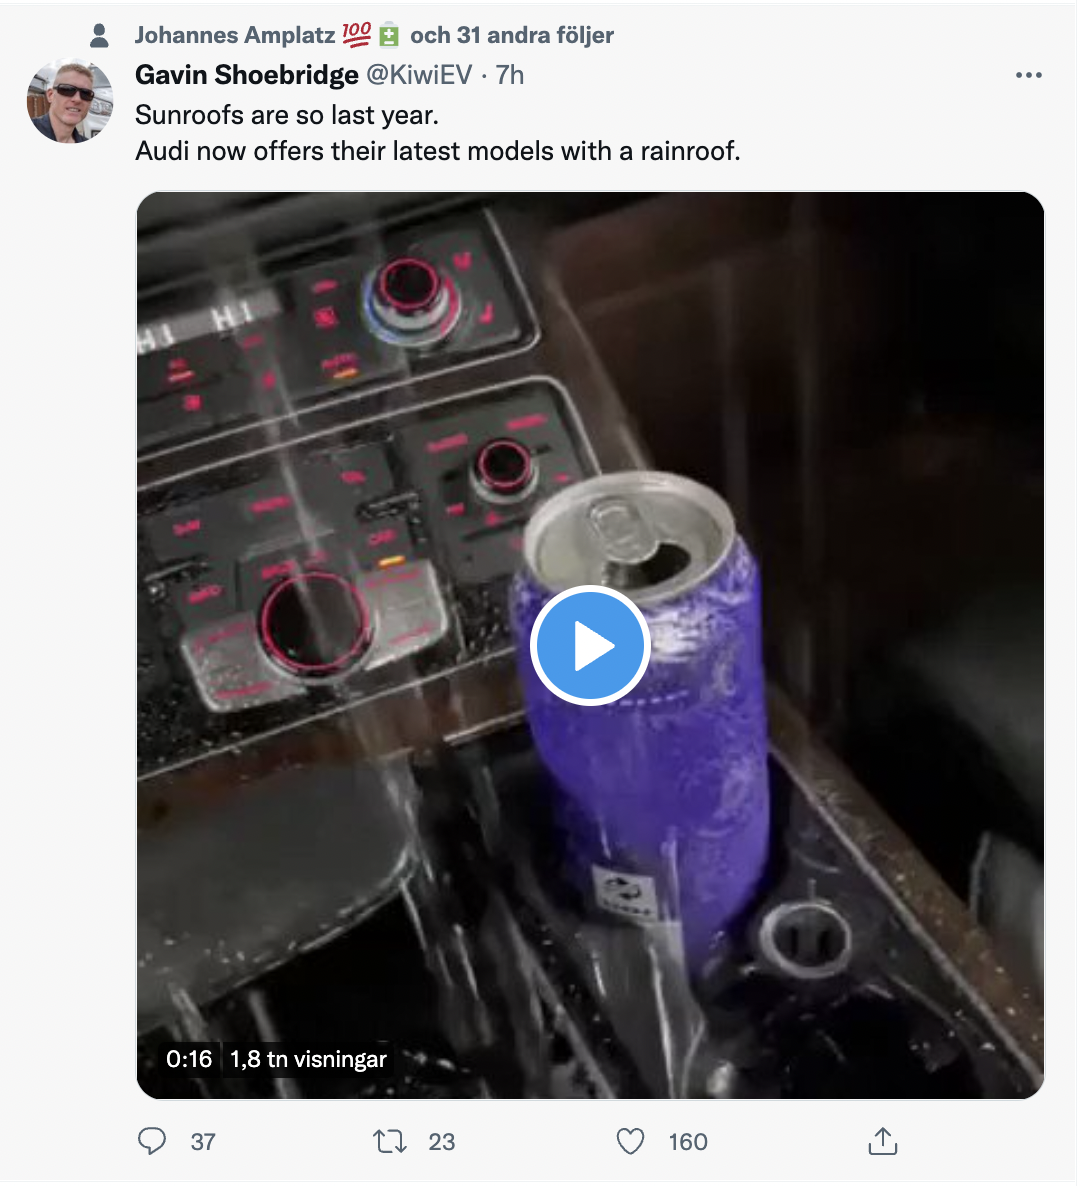Click the 37 replies count
This screenshot has height=1186, width=1080.
pos(203,1142)
